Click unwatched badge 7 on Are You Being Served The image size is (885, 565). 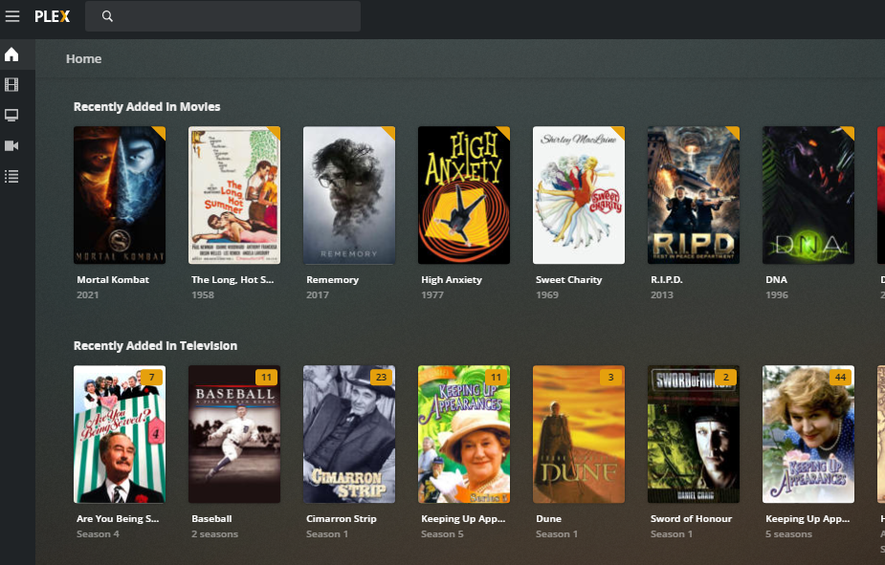151,377
